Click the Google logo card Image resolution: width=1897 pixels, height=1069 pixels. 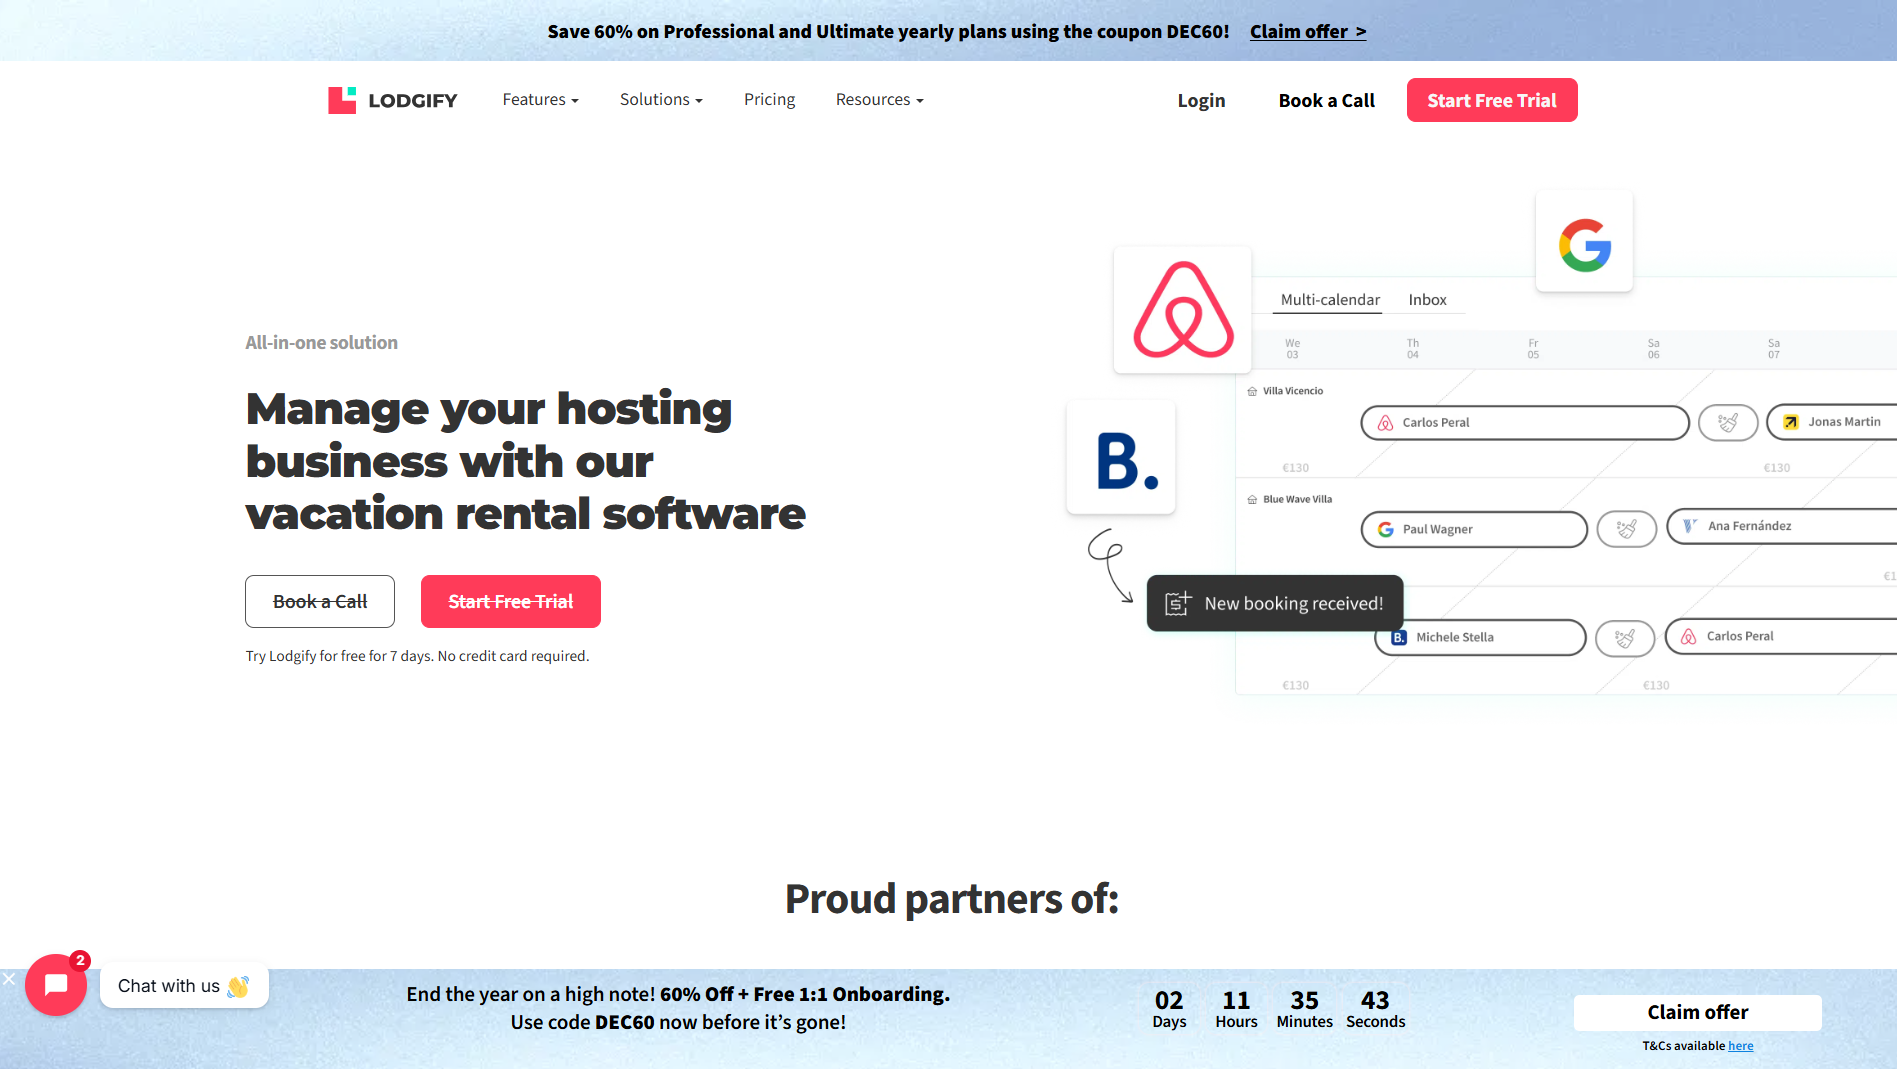pyautogui.click(x=1584, y=243)
